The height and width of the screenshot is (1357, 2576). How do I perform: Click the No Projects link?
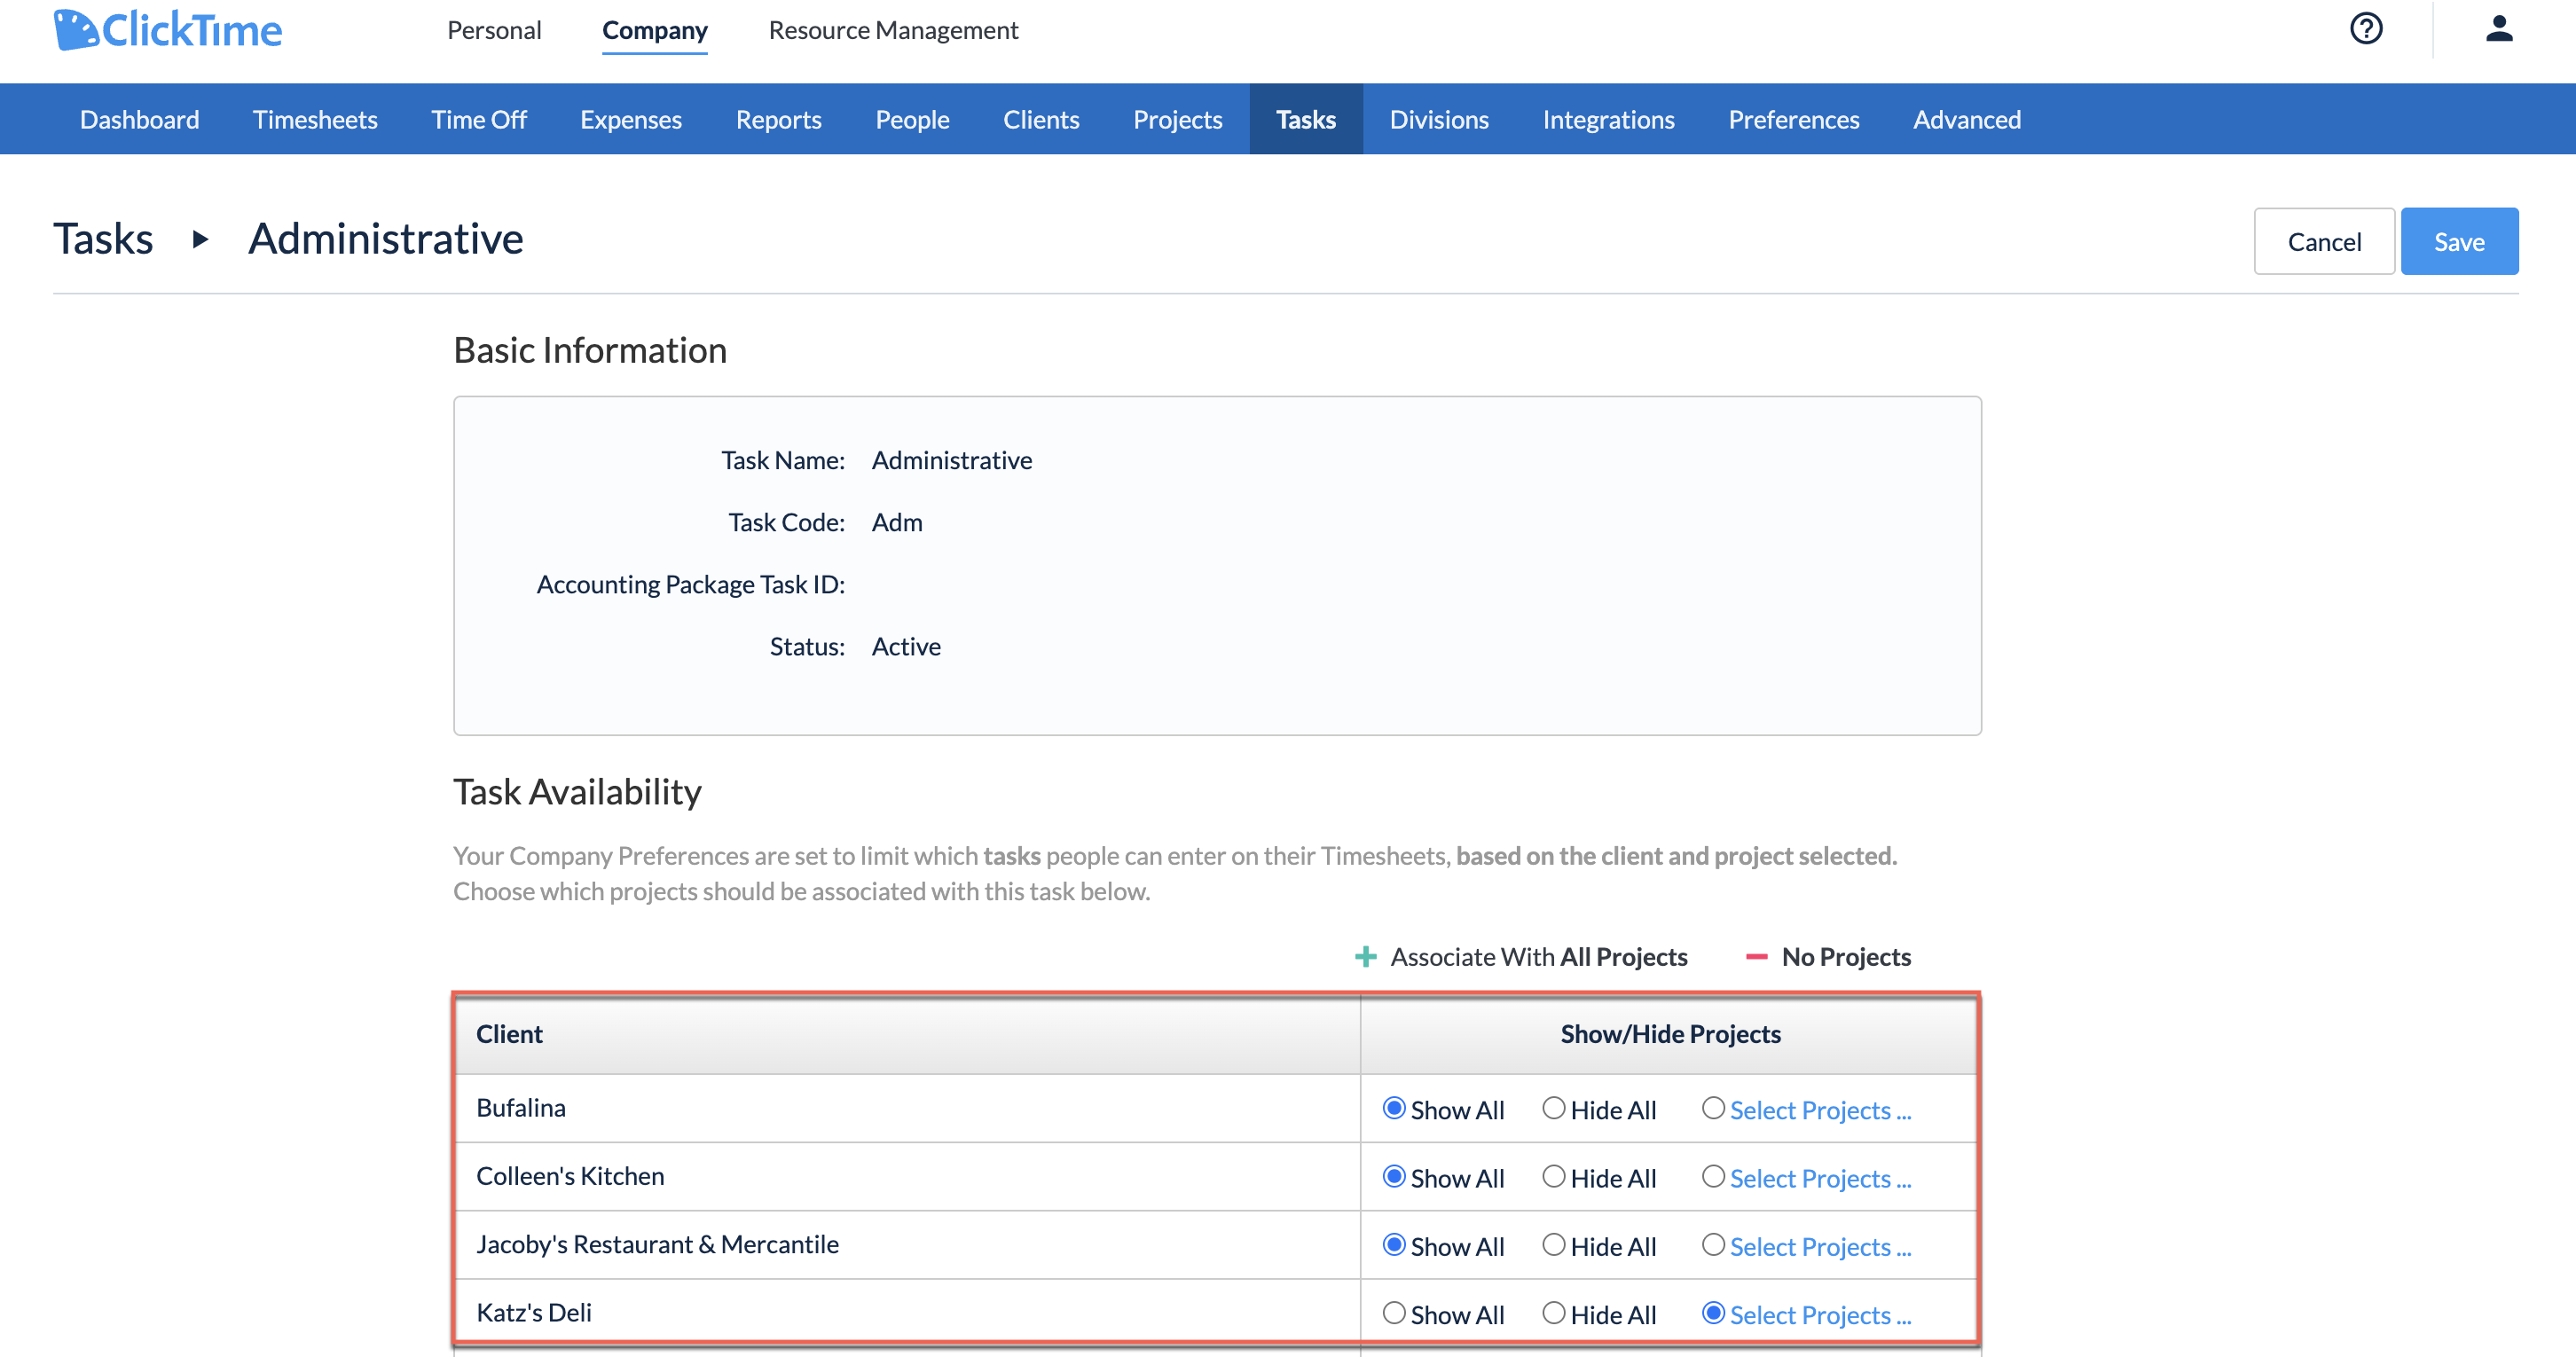coord(1846,957)
